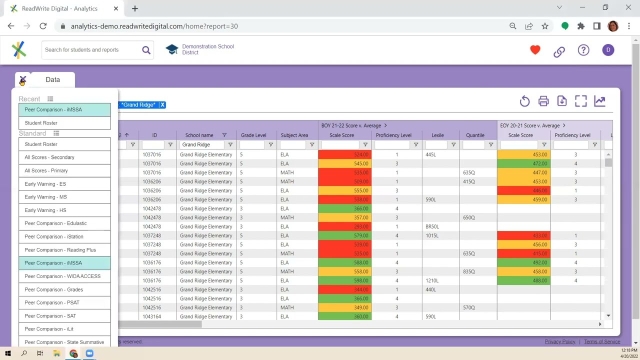
Task: Select Peer Comparison - Grades report
Action: point(64,289)
